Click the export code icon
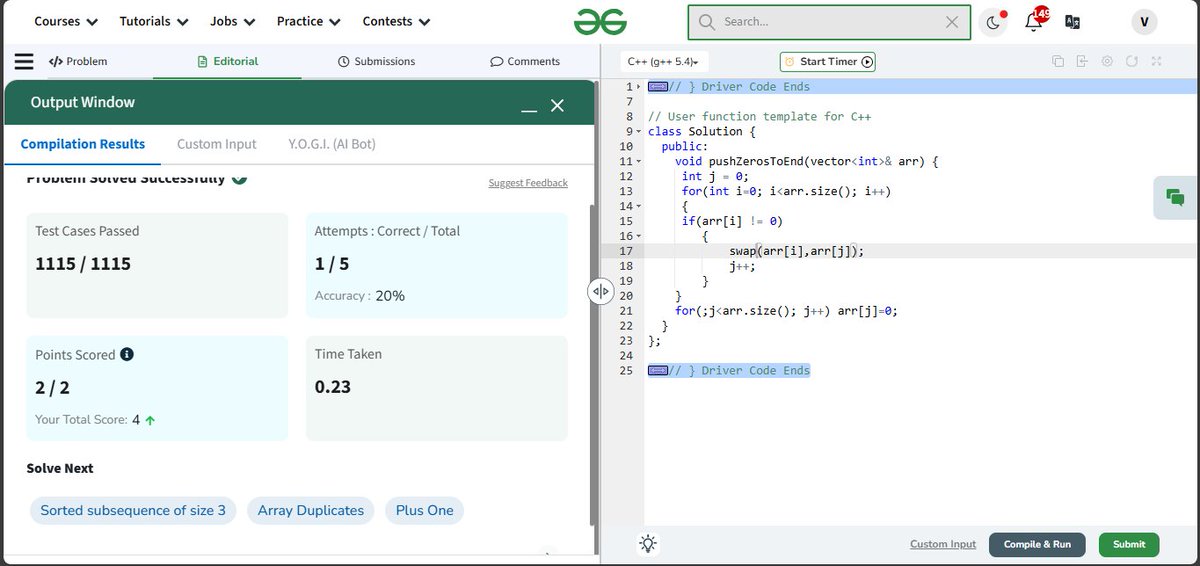The width and height of the screenshot is (1200, 566). click(1082, 61)
